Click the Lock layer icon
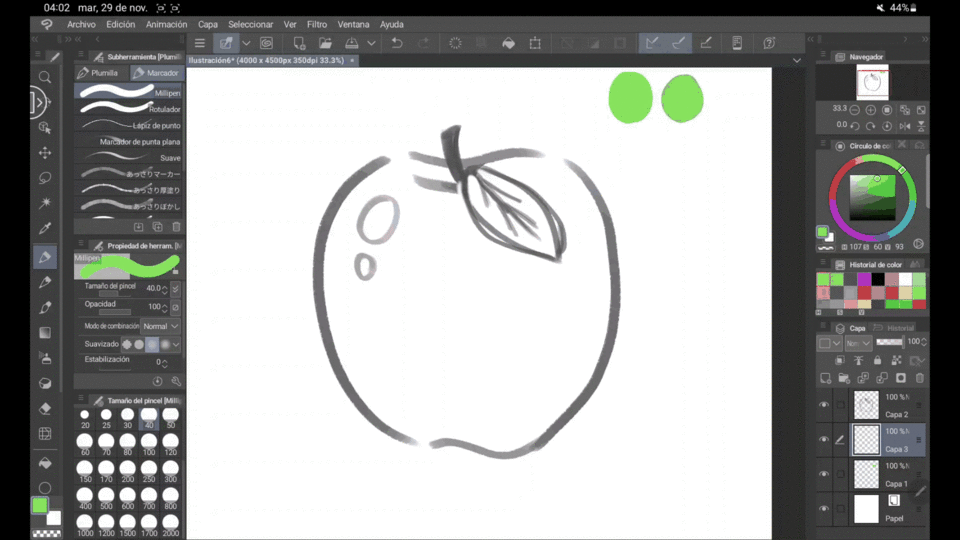Screen dimensions: 960x540 pos(877,361)
